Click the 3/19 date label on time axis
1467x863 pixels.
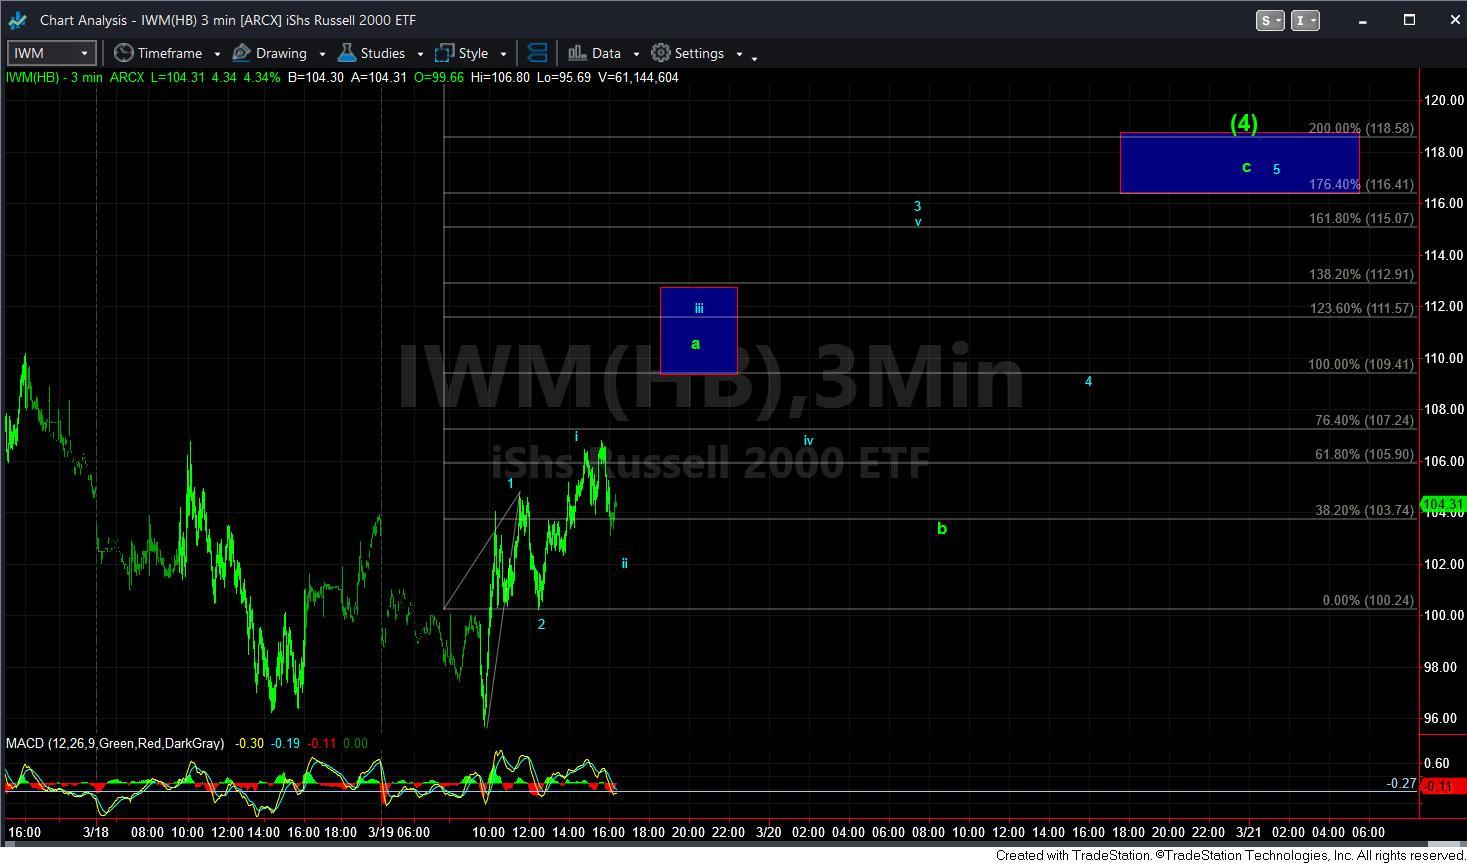(x=381, y=832)
